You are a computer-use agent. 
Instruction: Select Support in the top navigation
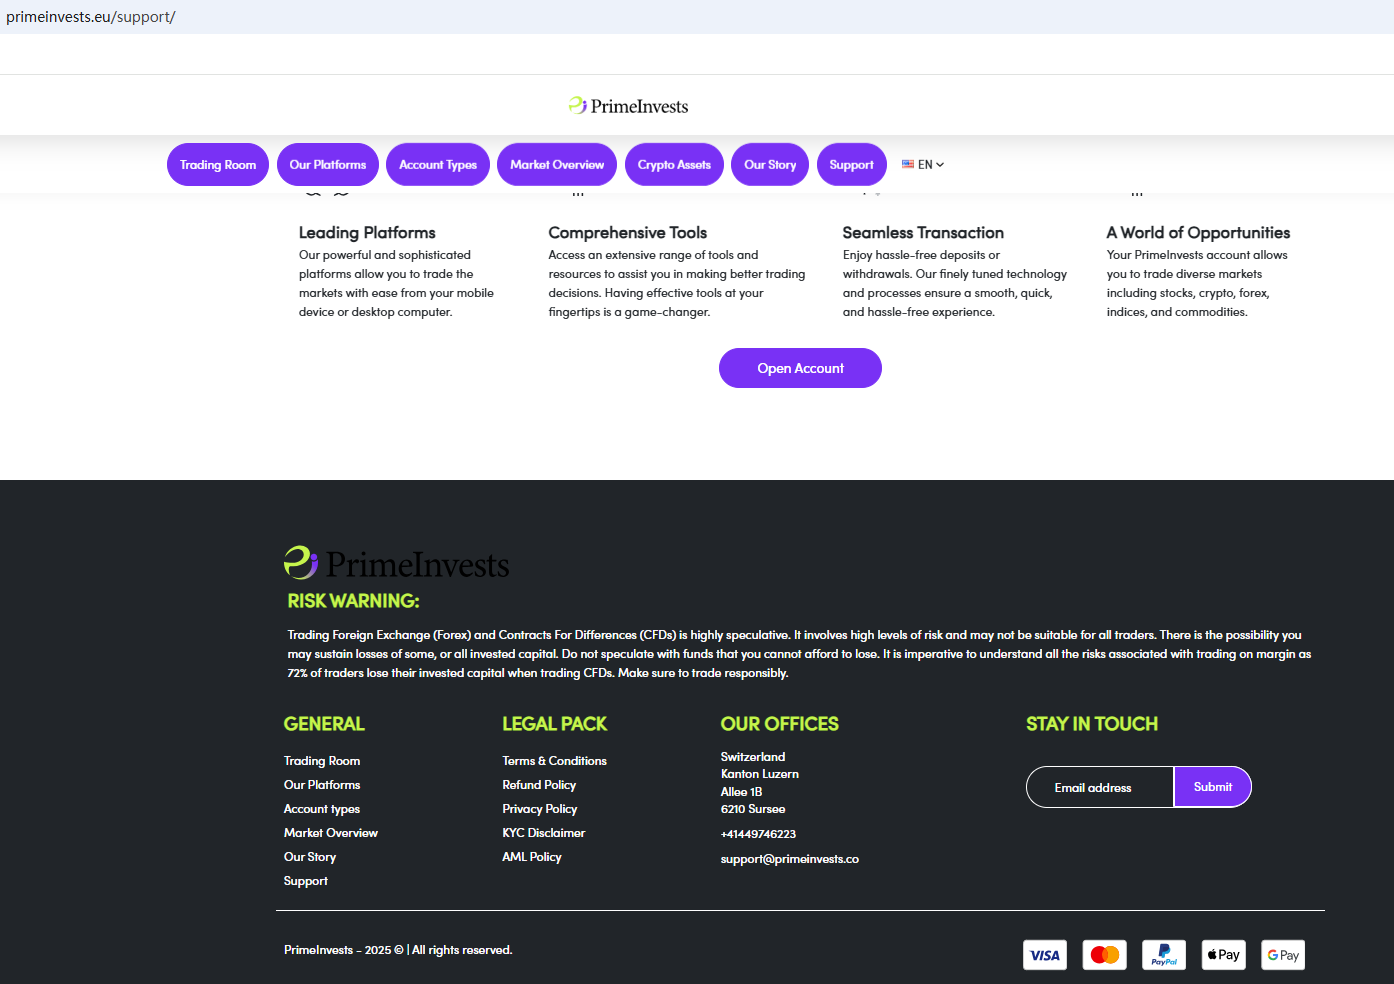click(x=852, y=165)
